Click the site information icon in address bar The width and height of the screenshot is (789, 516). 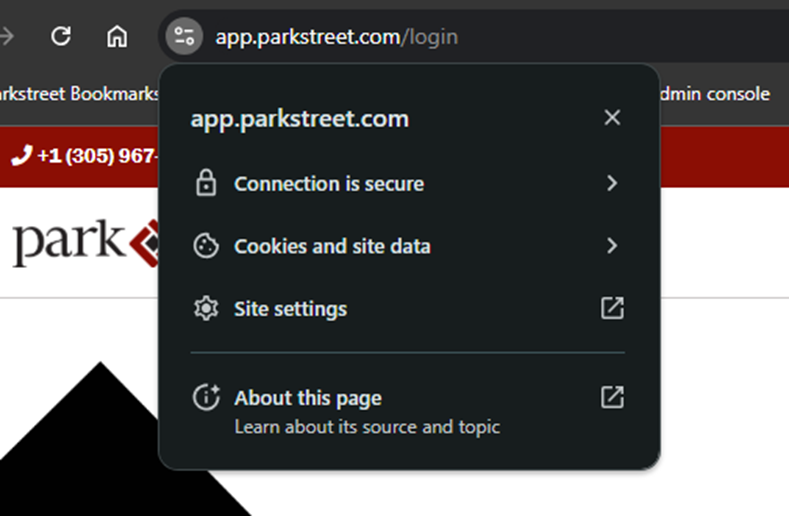coord(184,36)
